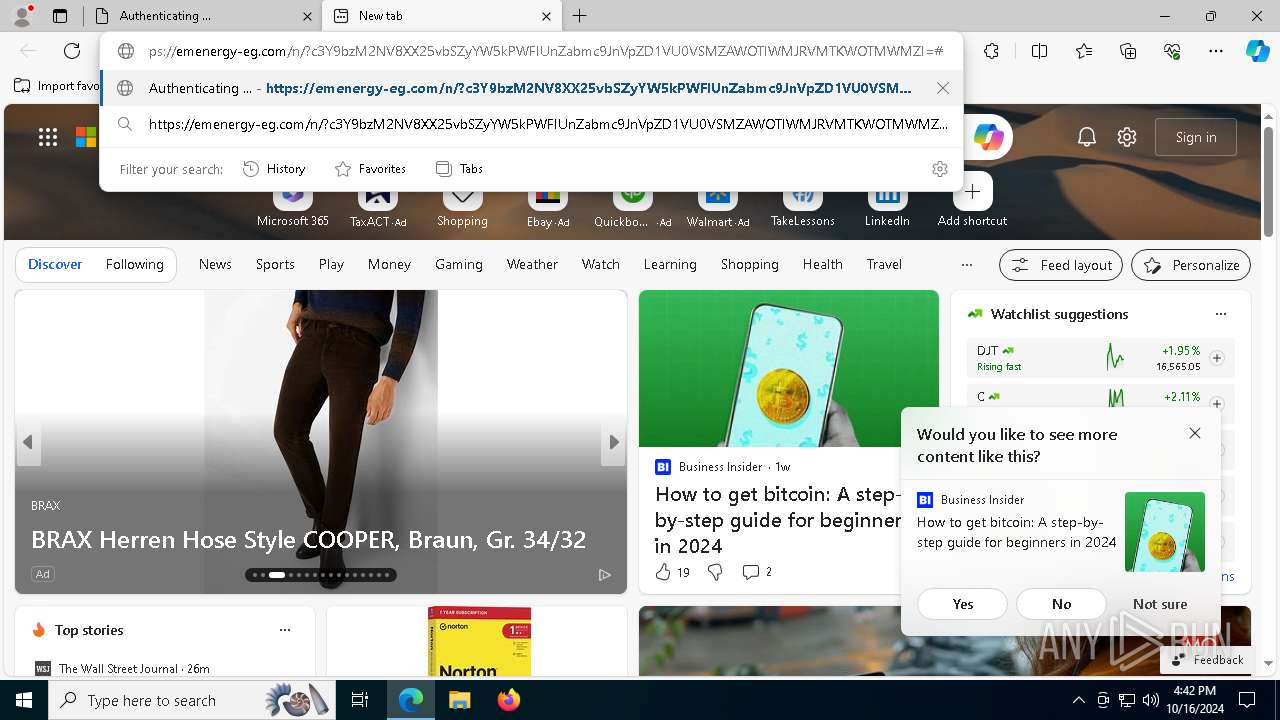1280x720 pixels.
Task: Open Top stories more options
Action: 285,630
